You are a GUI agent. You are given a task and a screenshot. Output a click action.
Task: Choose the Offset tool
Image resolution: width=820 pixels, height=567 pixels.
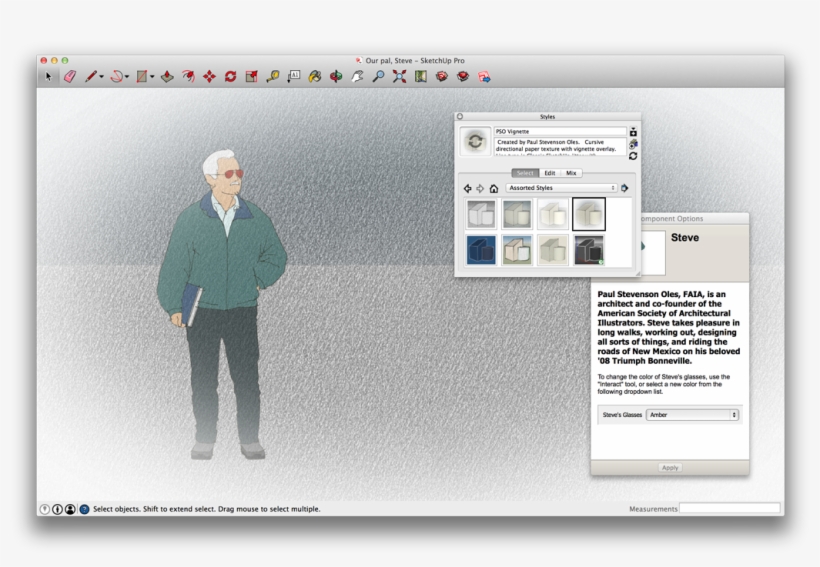[x=188, y=77]
